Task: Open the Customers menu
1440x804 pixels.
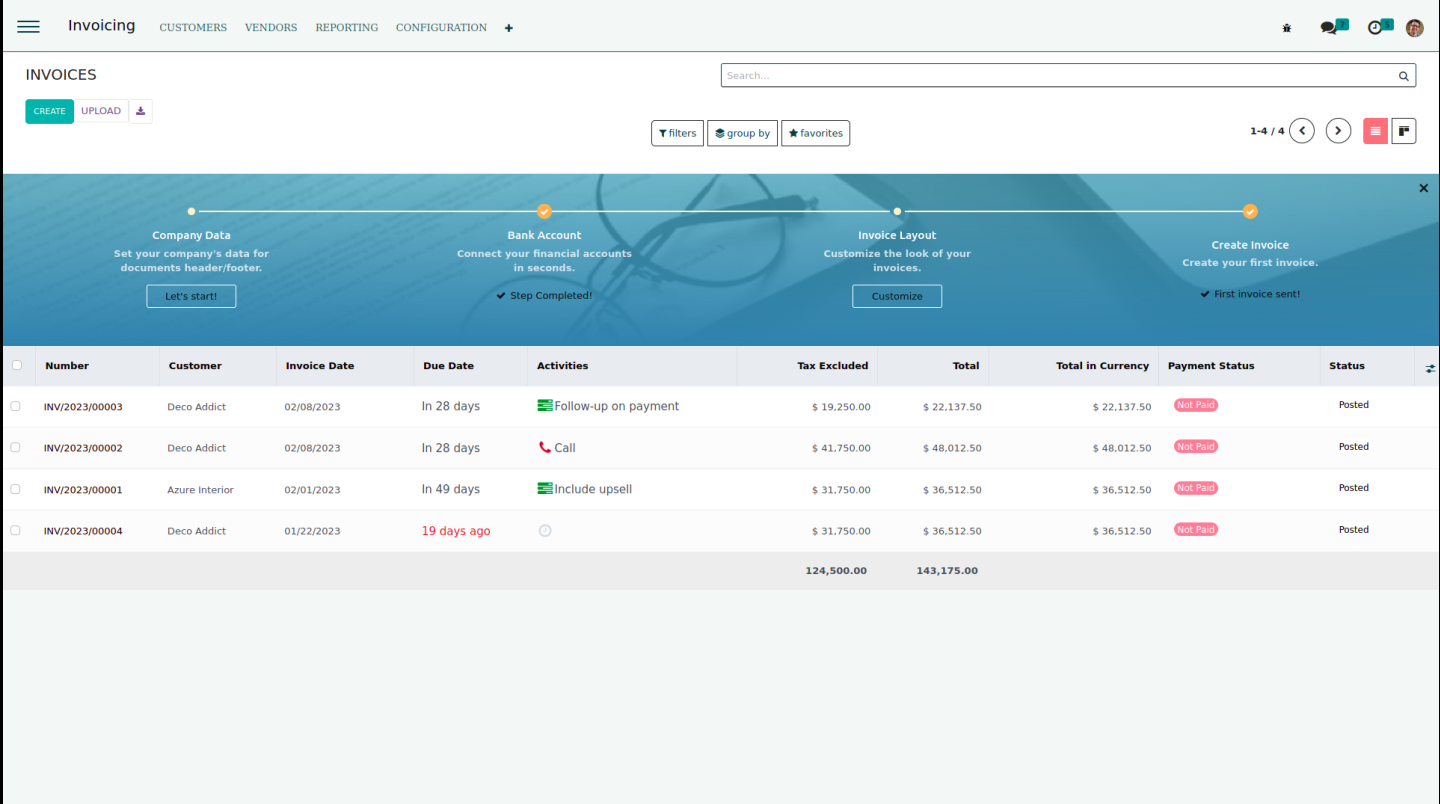Action: click(193, 27)
